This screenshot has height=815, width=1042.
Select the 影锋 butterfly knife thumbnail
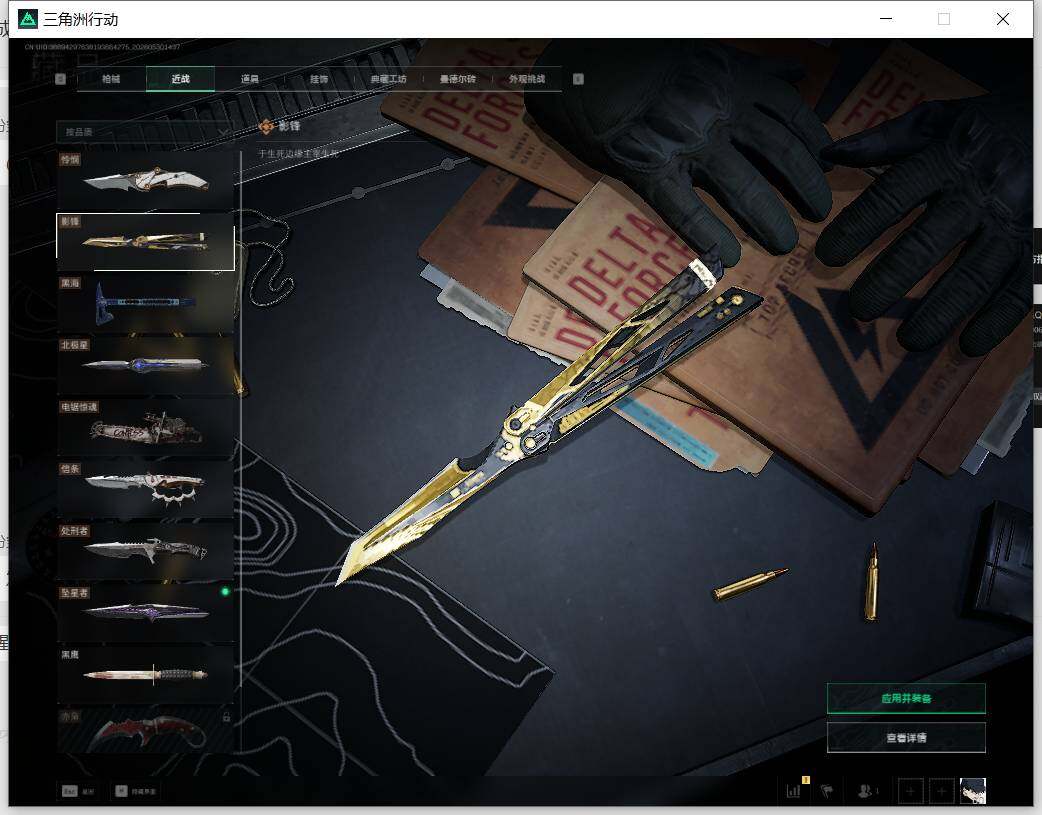[145, 241]
